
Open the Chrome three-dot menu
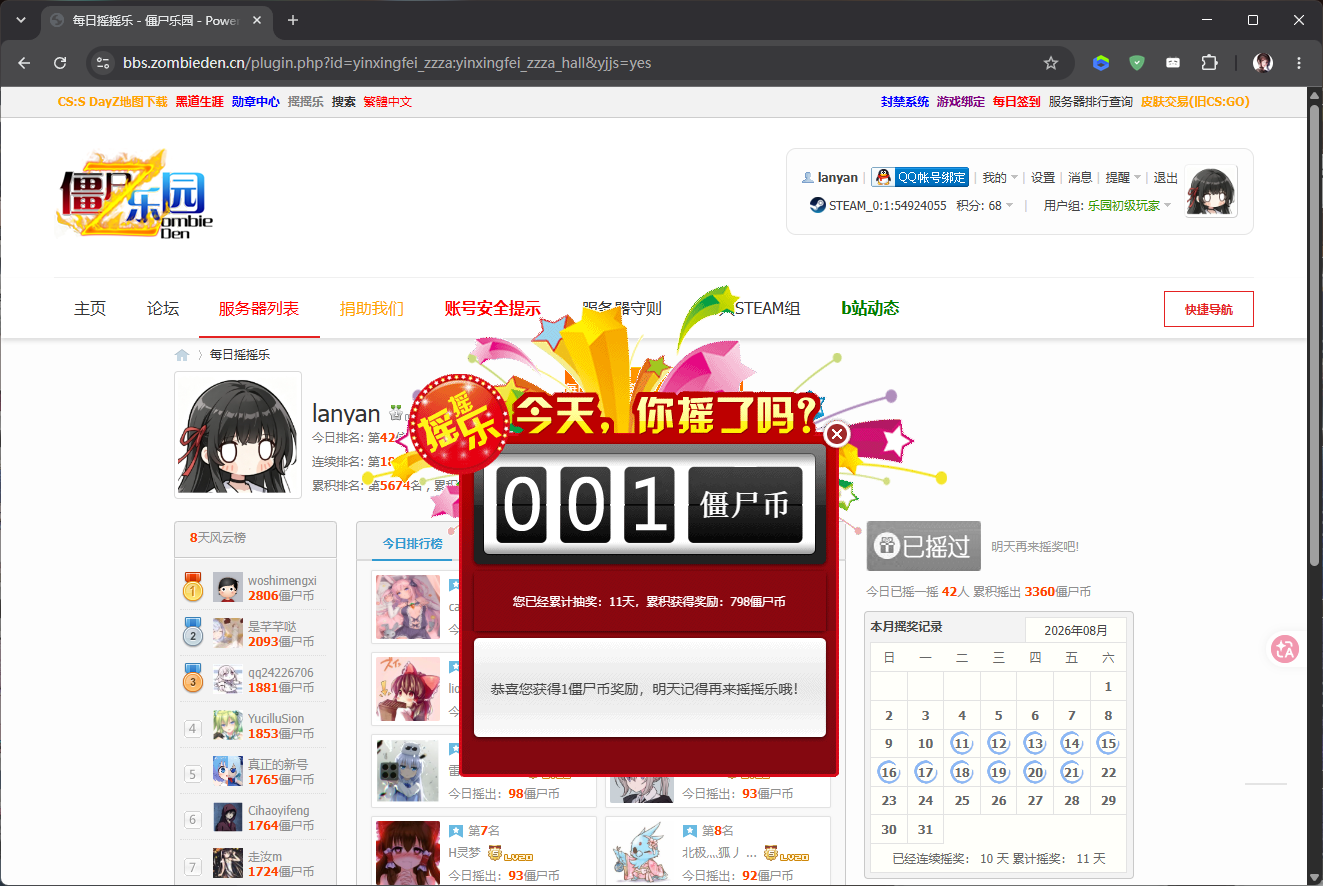pos(1299,63)
